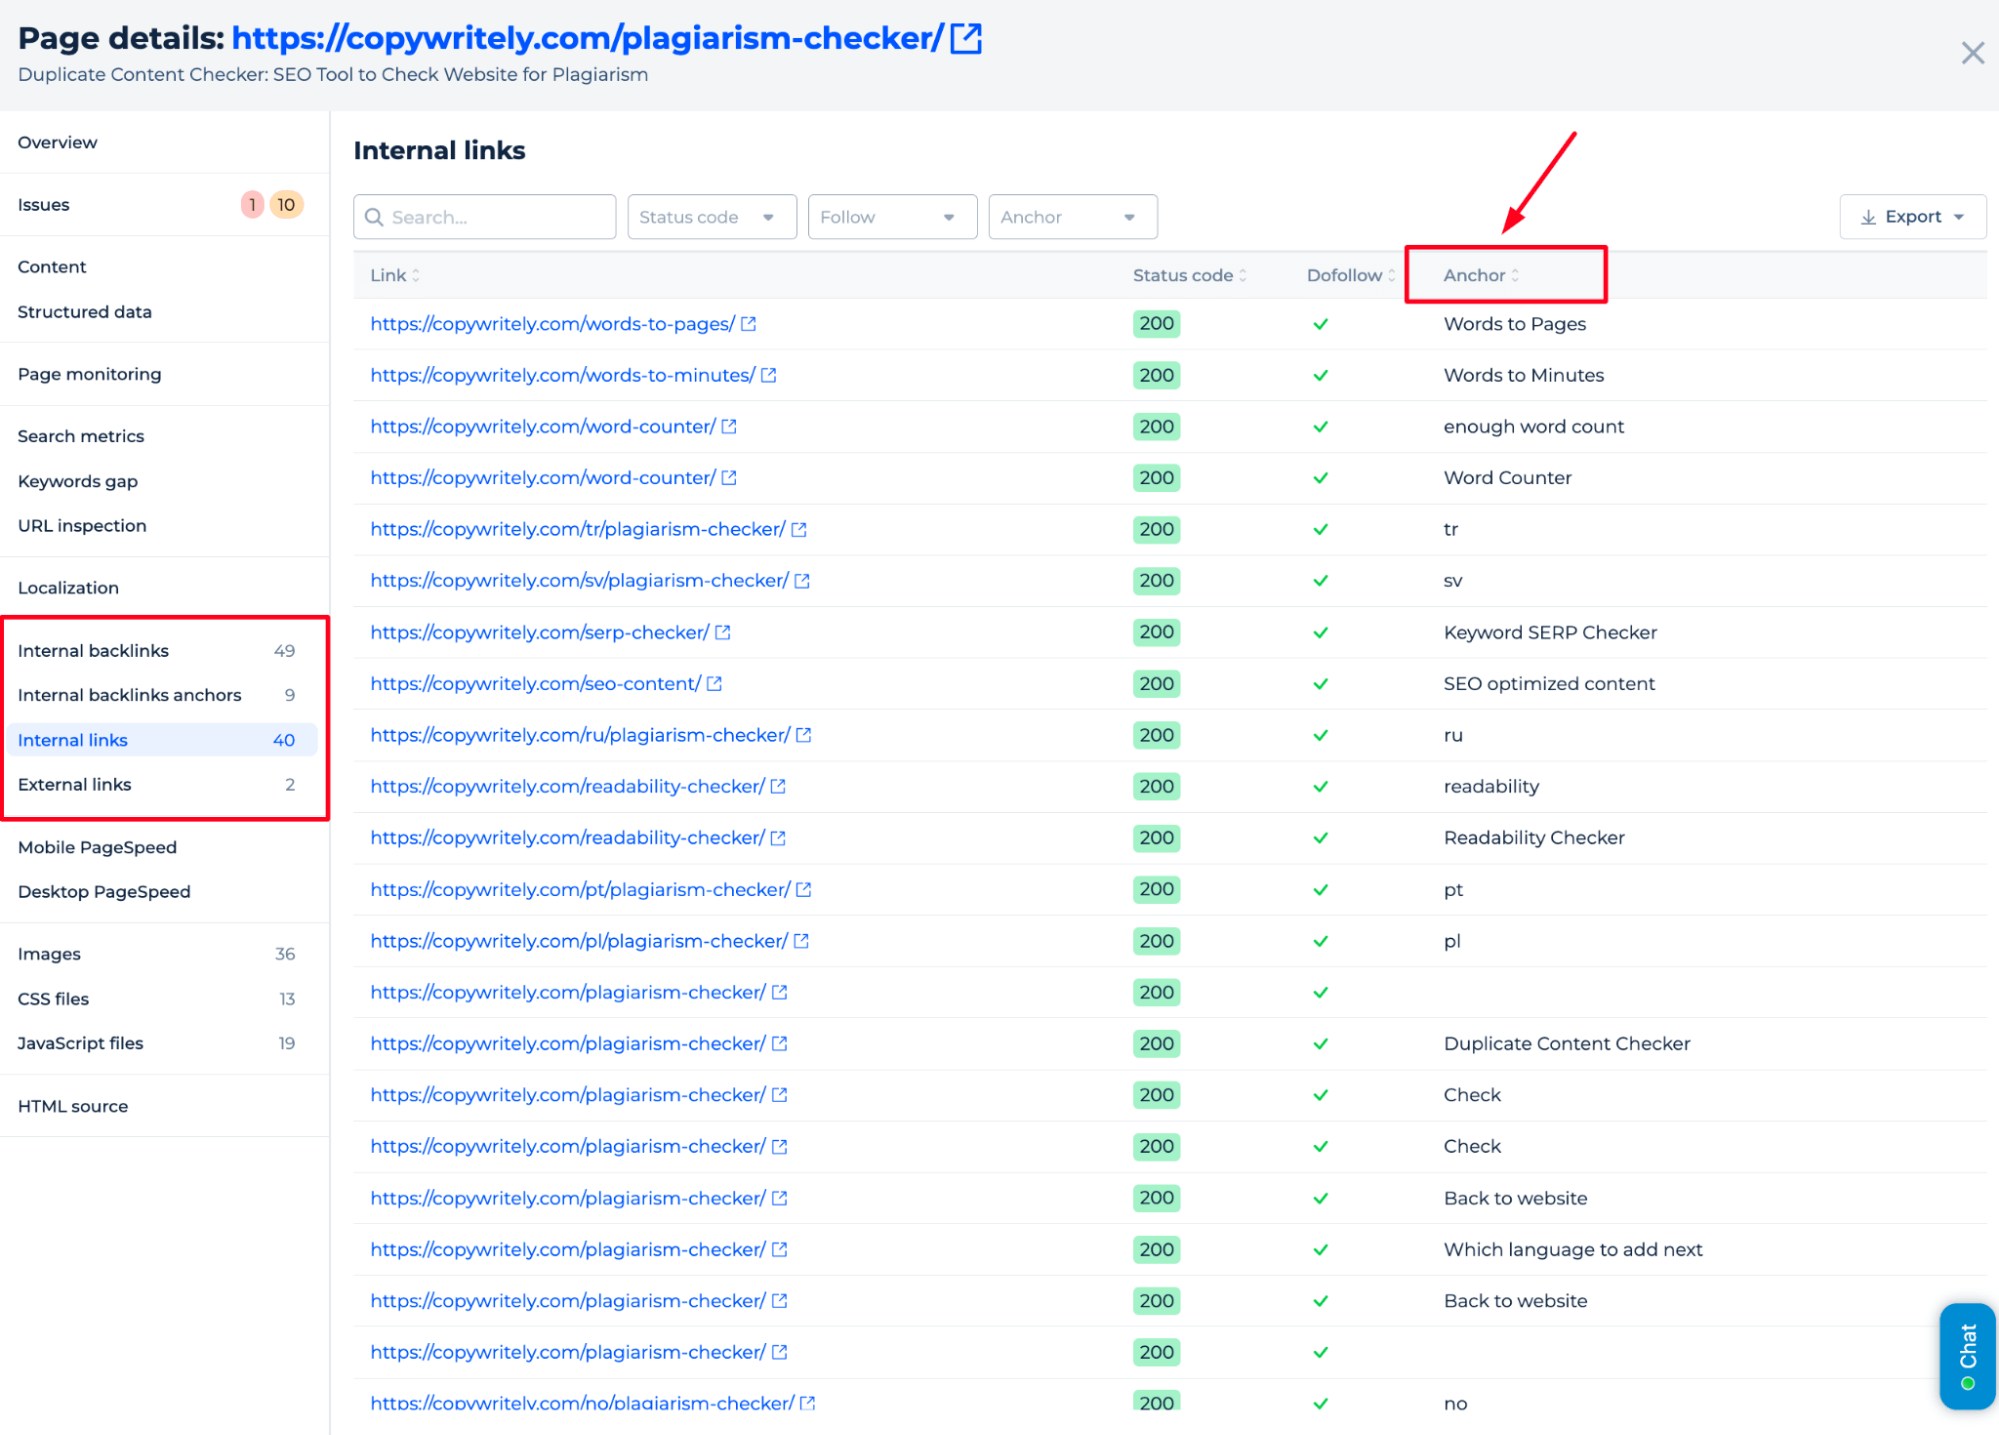Click the red issues badge showing 1

coord(252,205)
